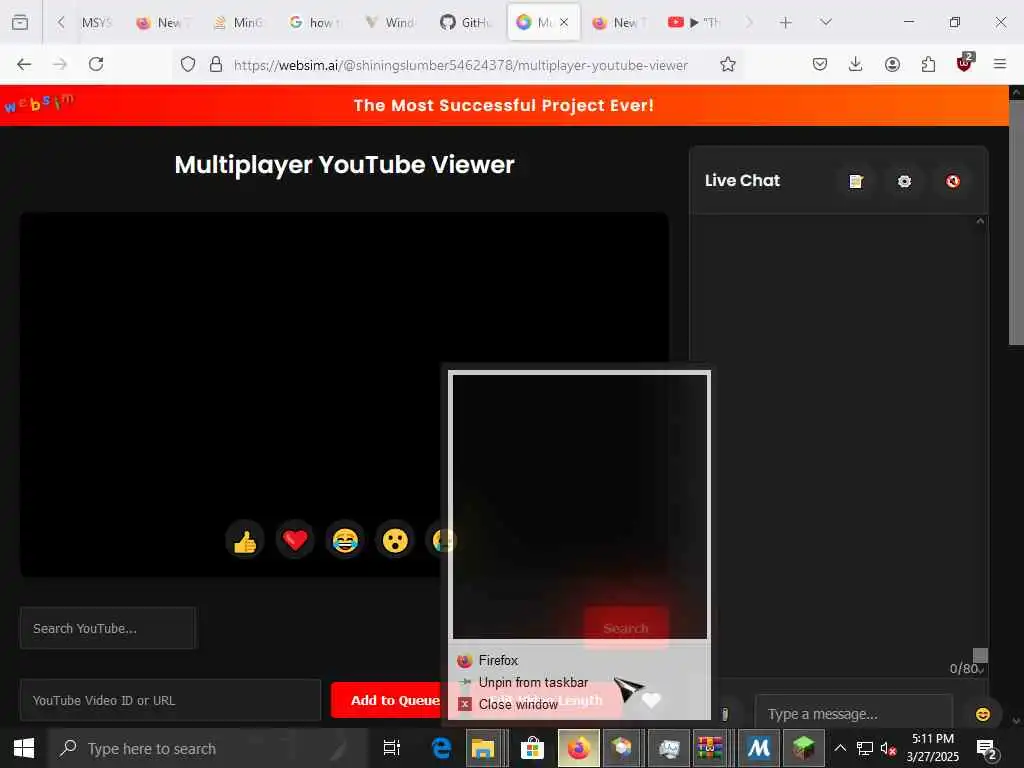
Task: Open WinRAR from taskbar
Action: pyautogui.click(x=709, y=748)
